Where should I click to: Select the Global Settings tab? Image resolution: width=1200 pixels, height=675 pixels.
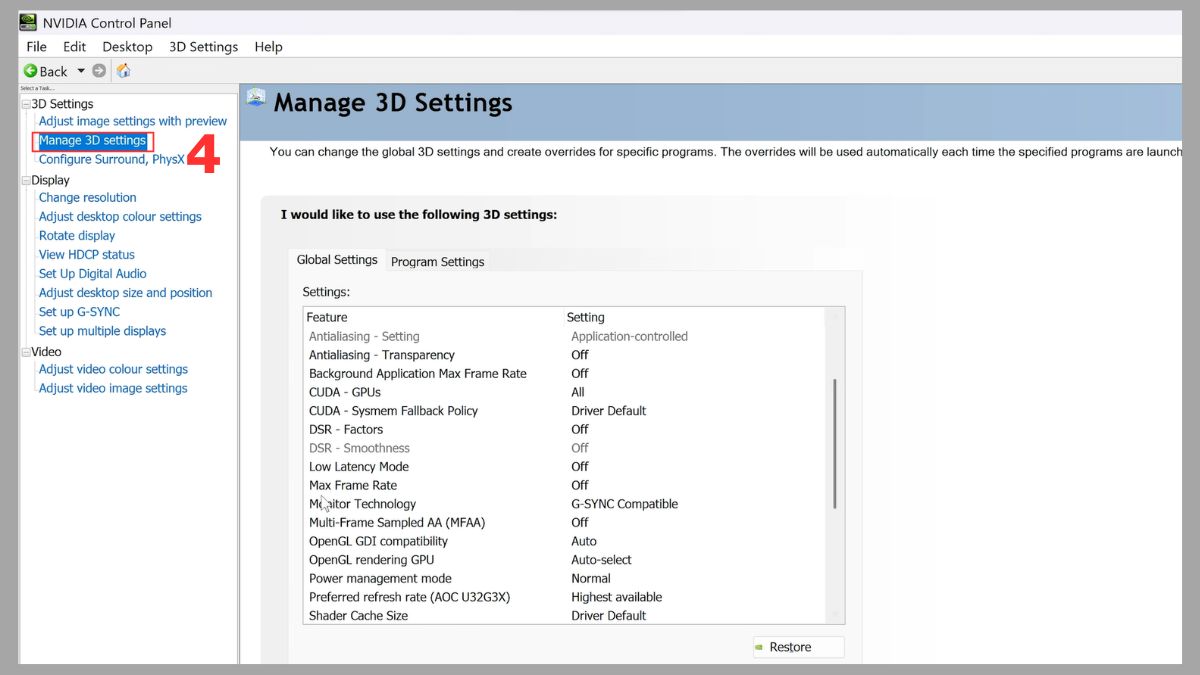(x=337, y=260)
